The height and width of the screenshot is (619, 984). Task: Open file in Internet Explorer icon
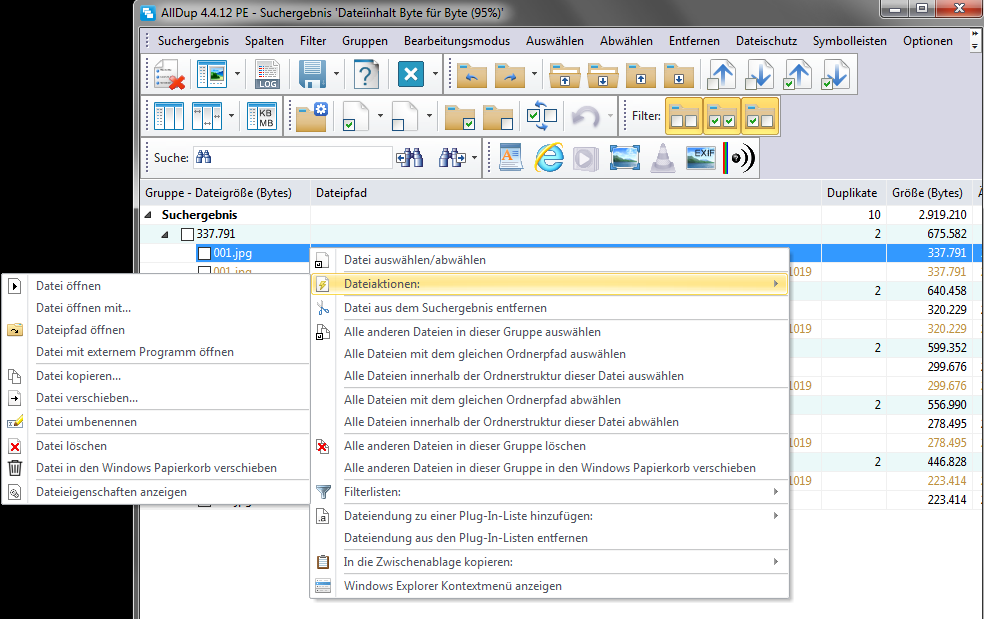tap(549, 158)
